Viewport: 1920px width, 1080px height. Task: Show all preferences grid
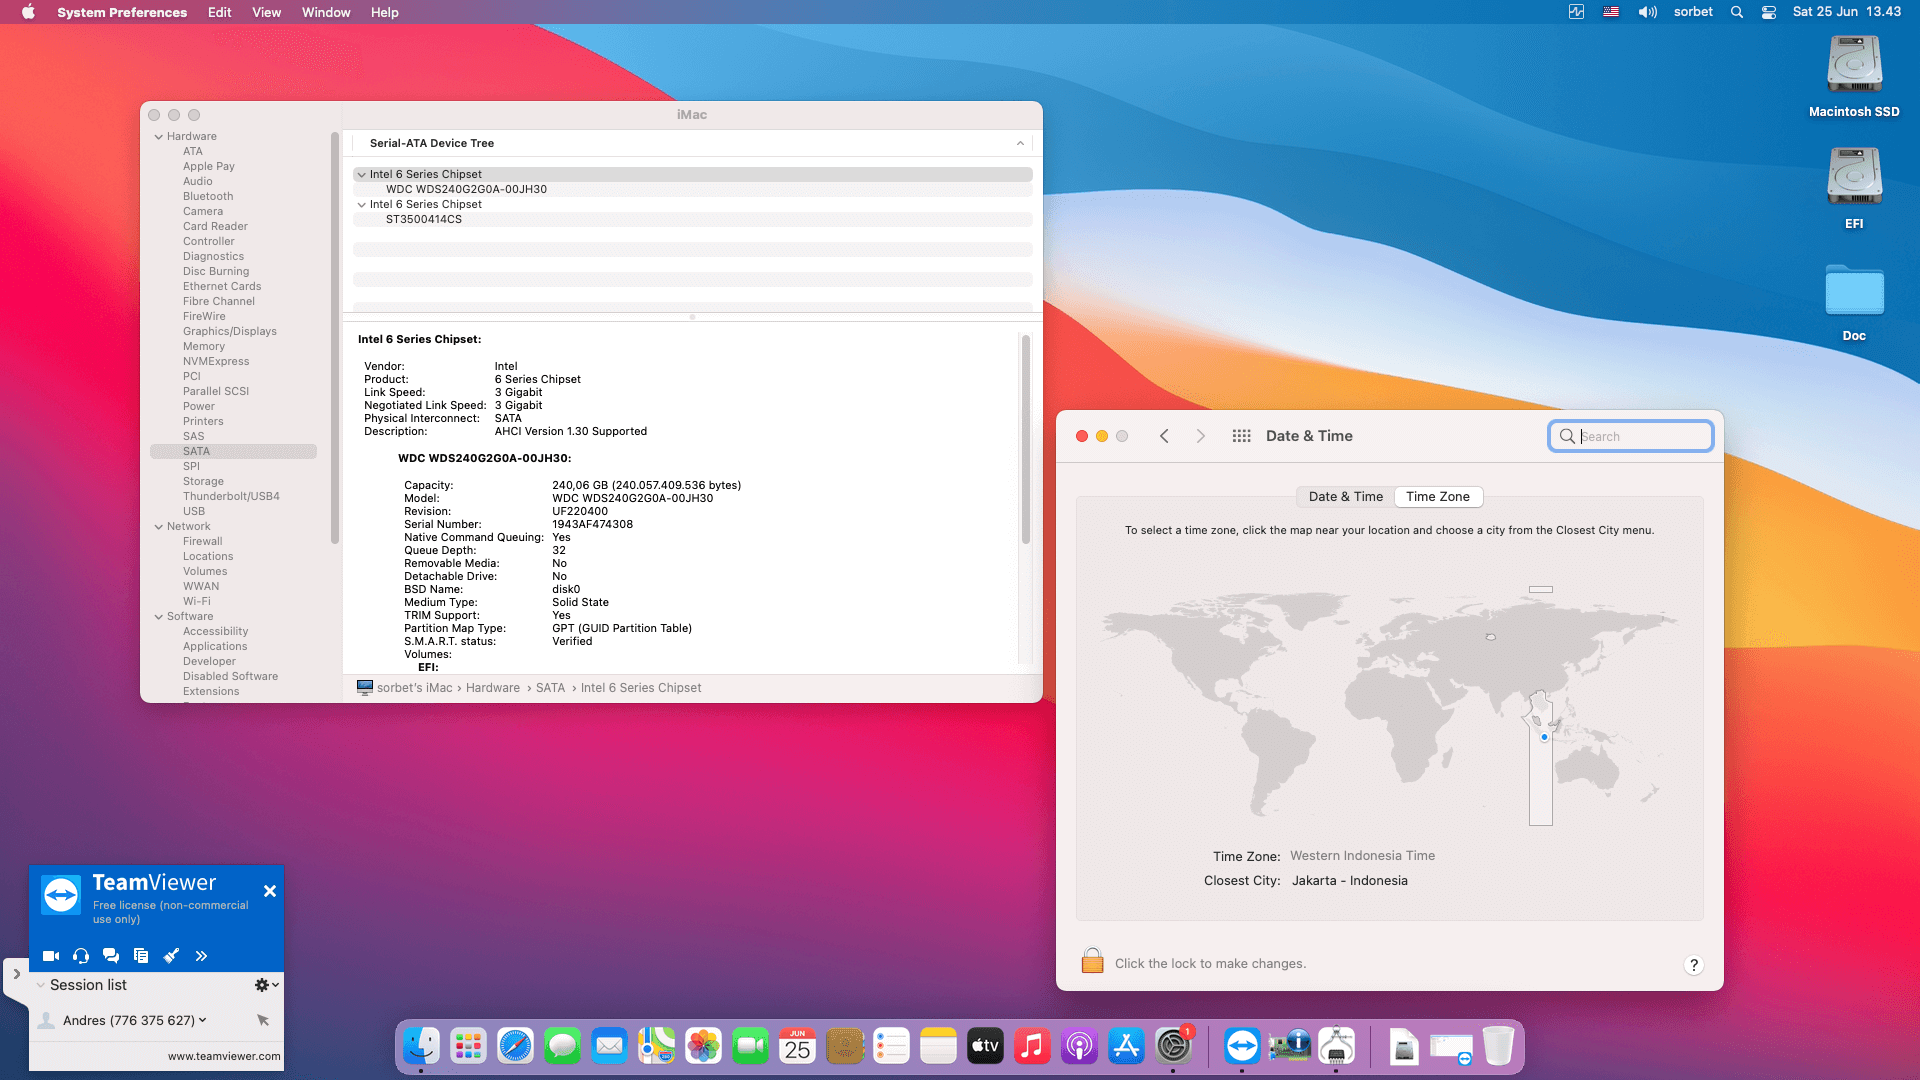[1242, 436]
